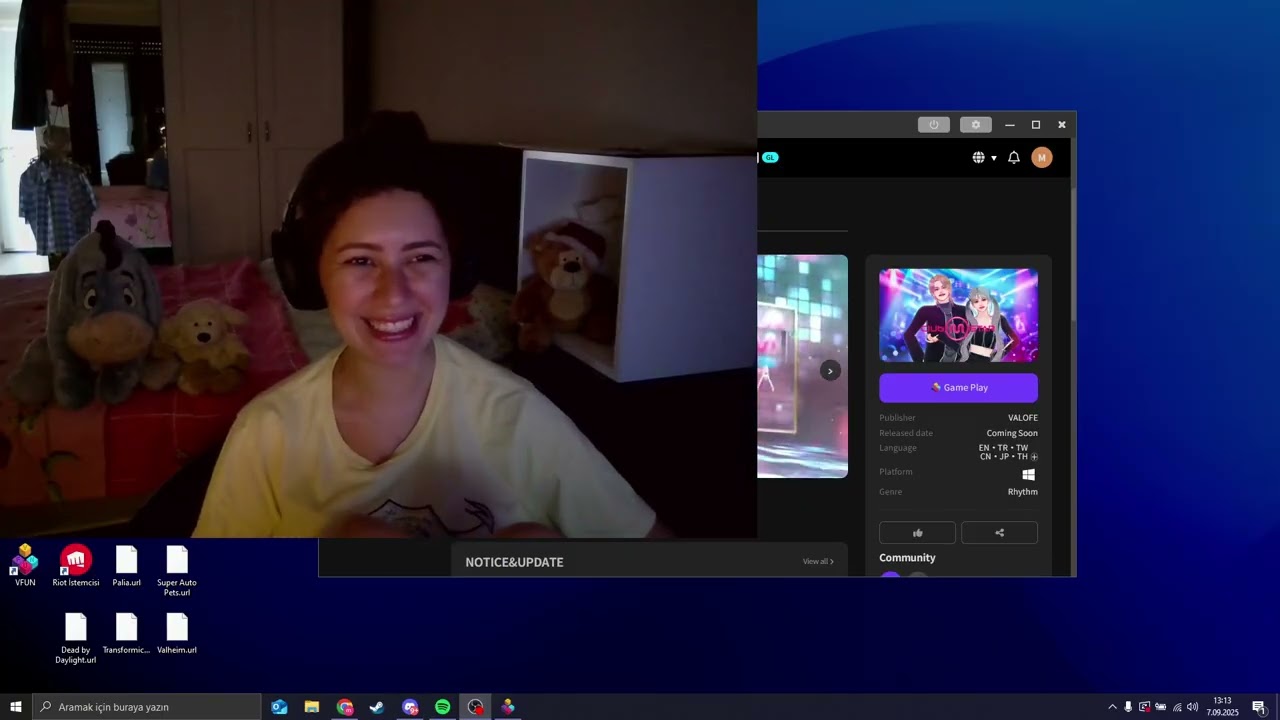Image resolution: width=1280 pixels, height=720 pixels.
Task: Click the taskbar search box
Action: click(147, 707)
